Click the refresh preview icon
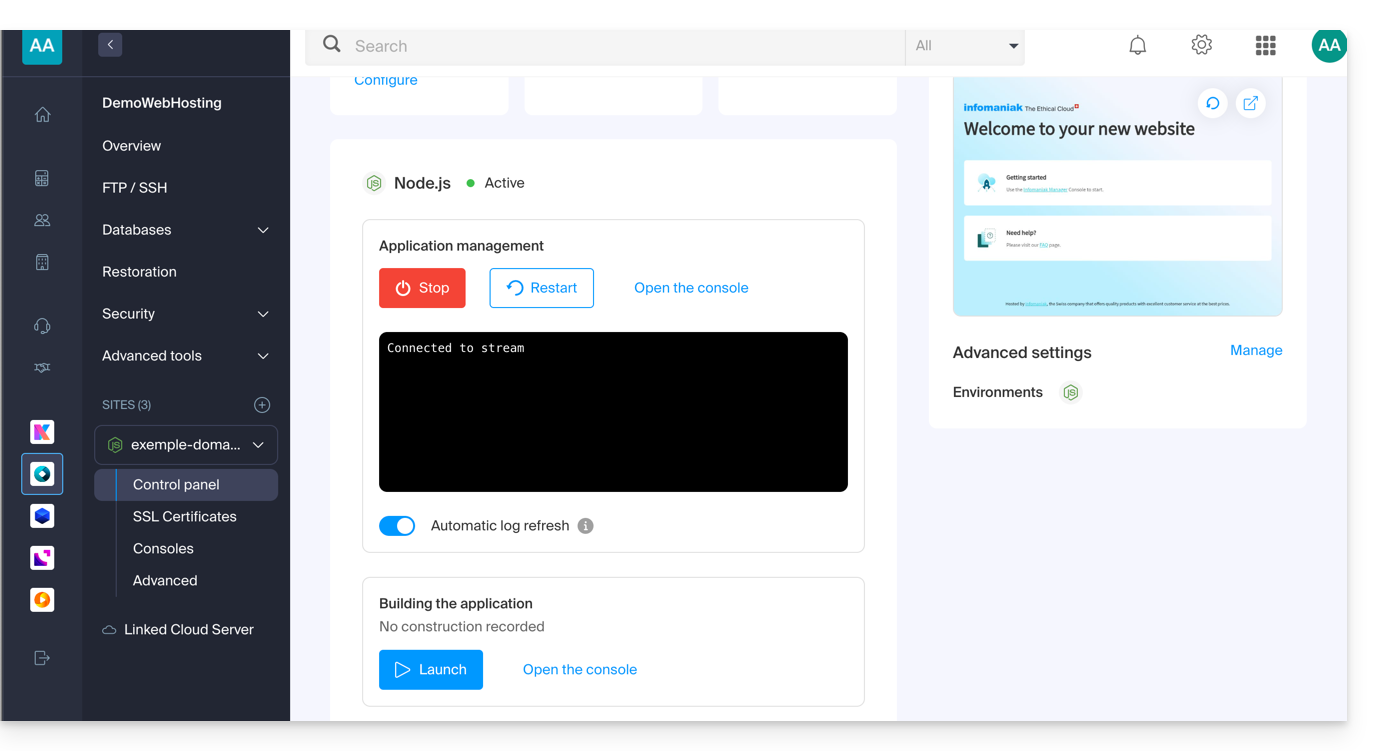This screenshot has width=1377, height=751. 1212,104
